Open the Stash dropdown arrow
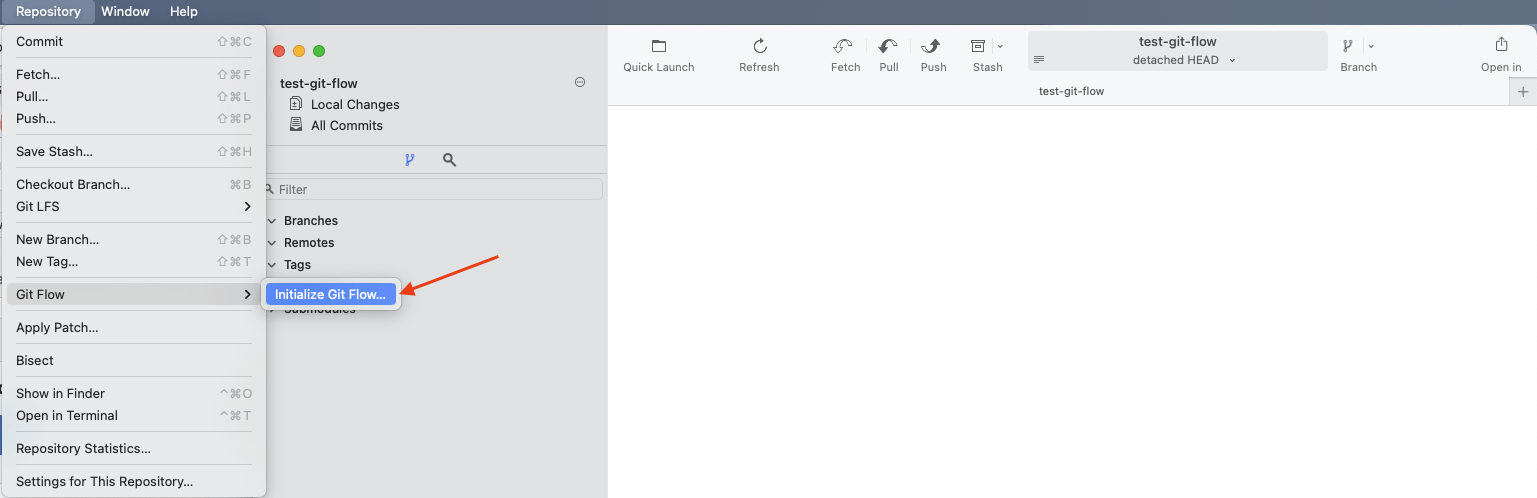Viewport: 1537px width, 498px height. tap(1000, 46)
